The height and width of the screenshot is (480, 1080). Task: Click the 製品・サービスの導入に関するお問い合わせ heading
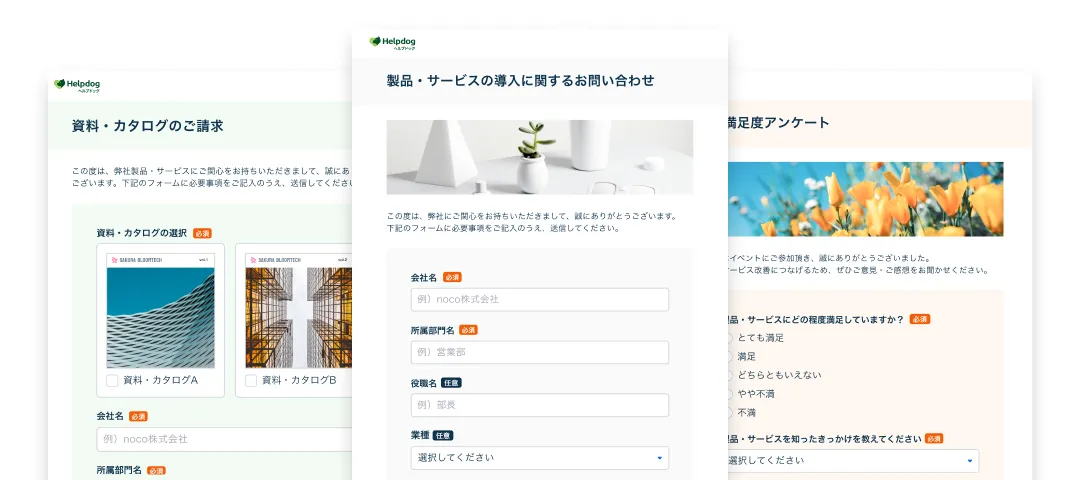pos(521,81)
